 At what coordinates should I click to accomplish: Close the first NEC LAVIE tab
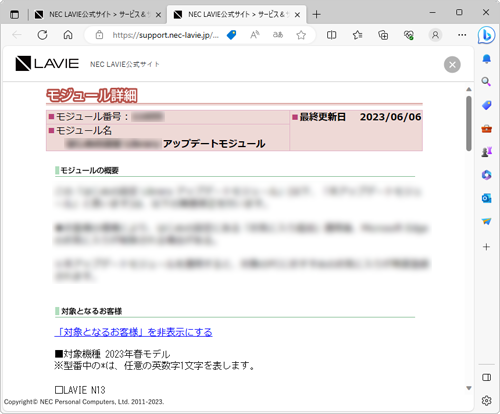click(159, 15)
